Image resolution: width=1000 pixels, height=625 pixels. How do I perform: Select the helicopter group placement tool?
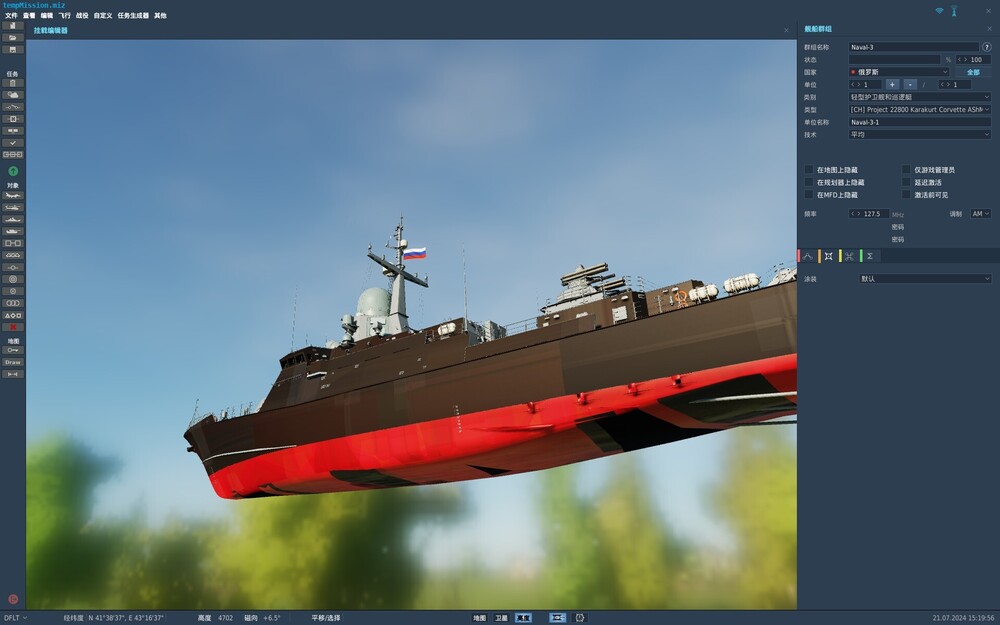pos(13,207)
